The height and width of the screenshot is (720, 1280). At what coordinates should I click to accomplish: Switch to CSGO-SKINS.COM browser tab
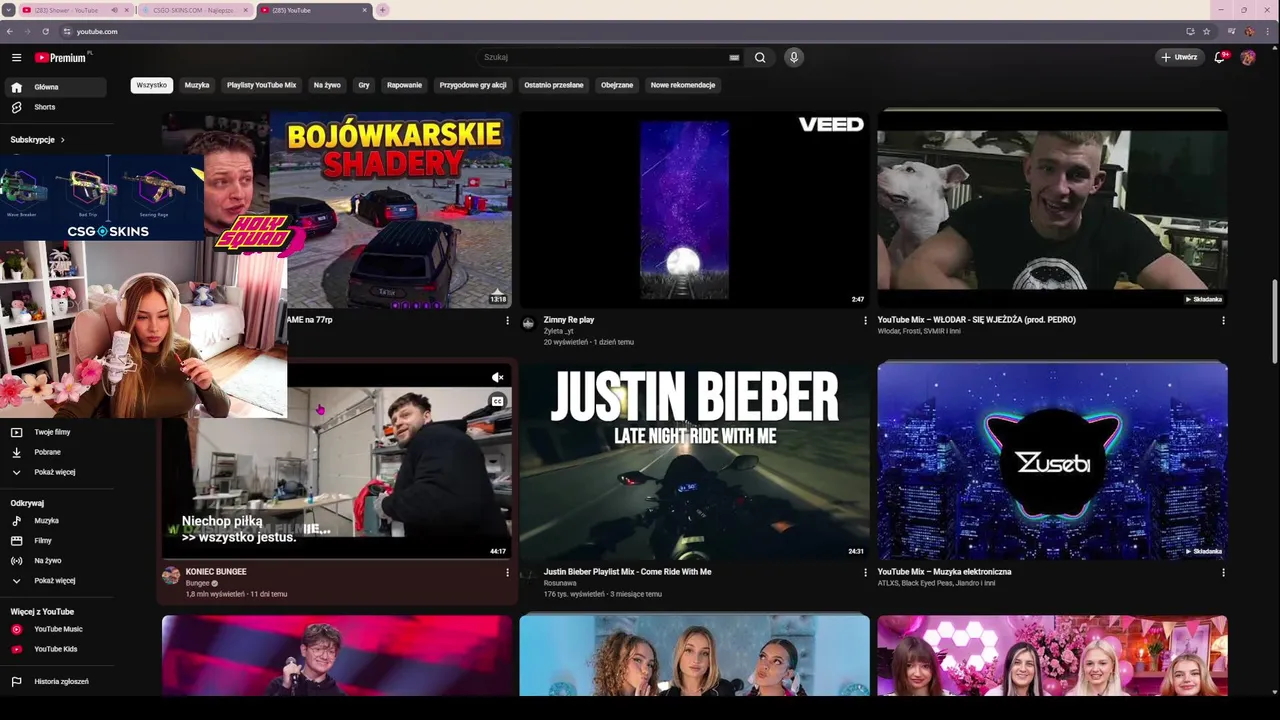pos(195,10)
